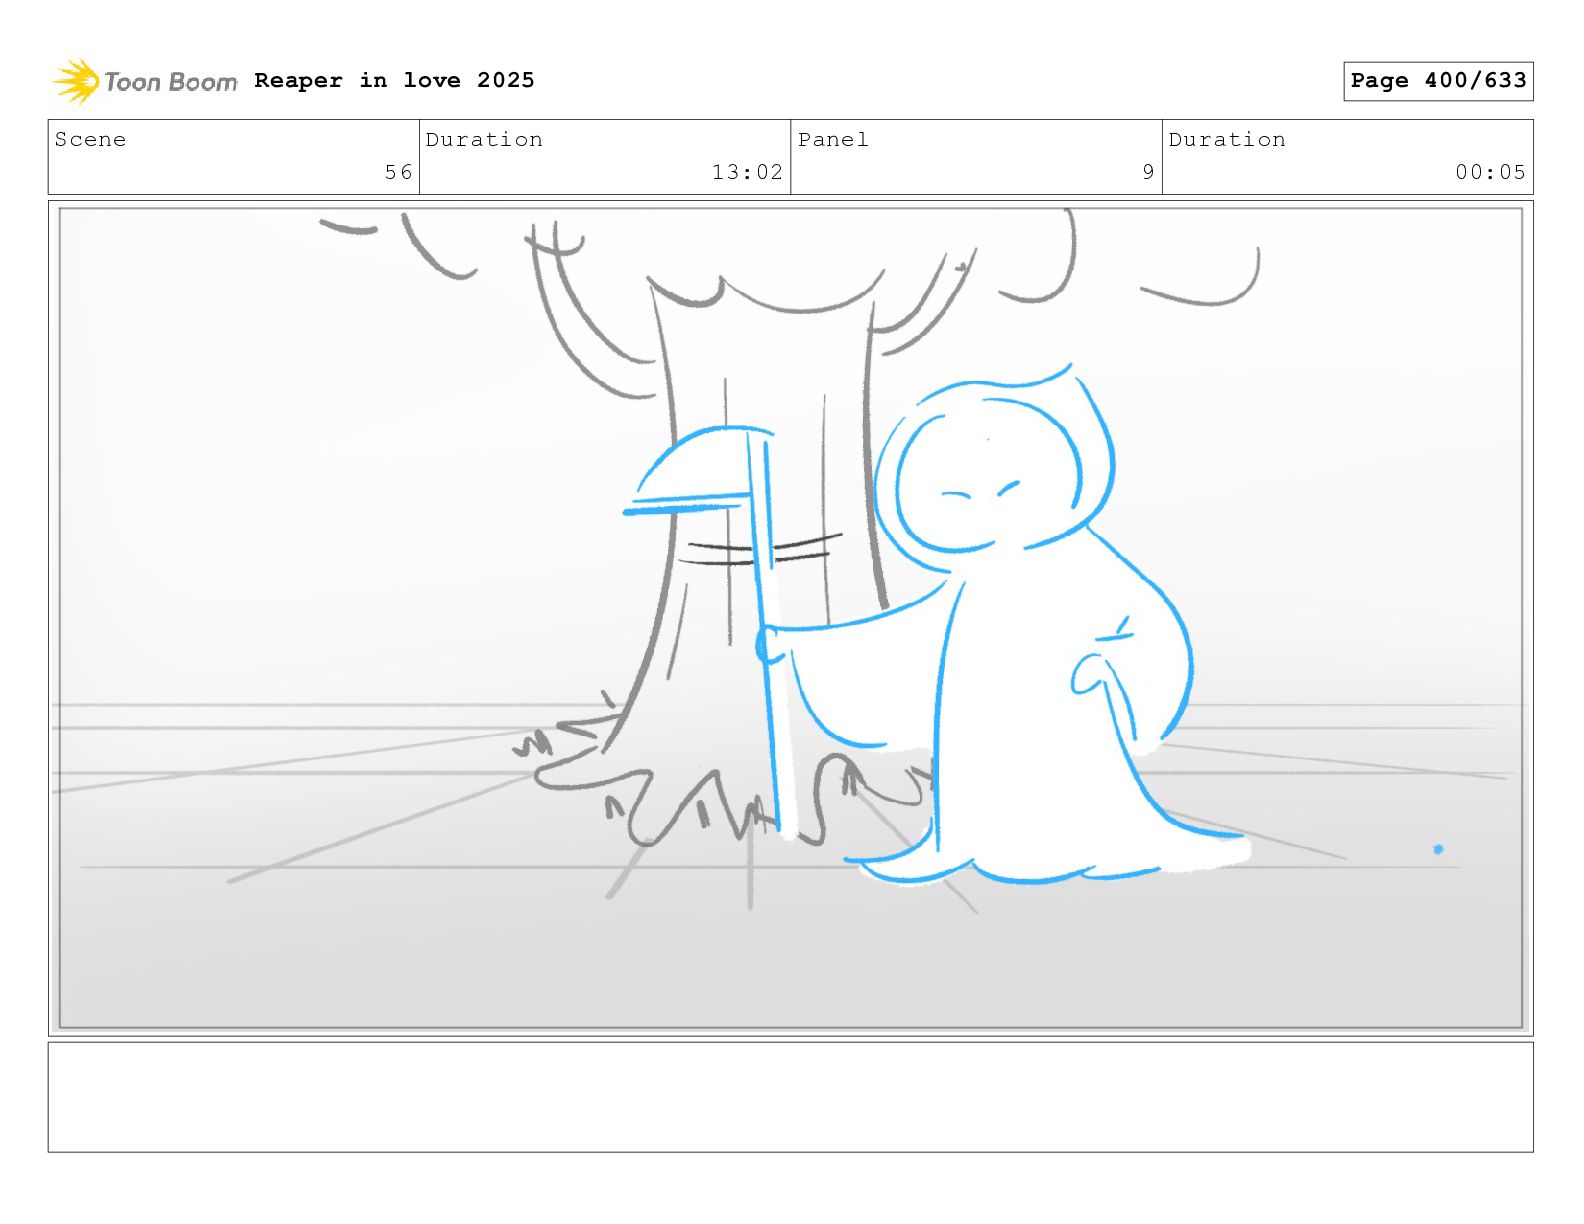Click the panel number '9'
The image size is (1584, 1224).
1149,172
